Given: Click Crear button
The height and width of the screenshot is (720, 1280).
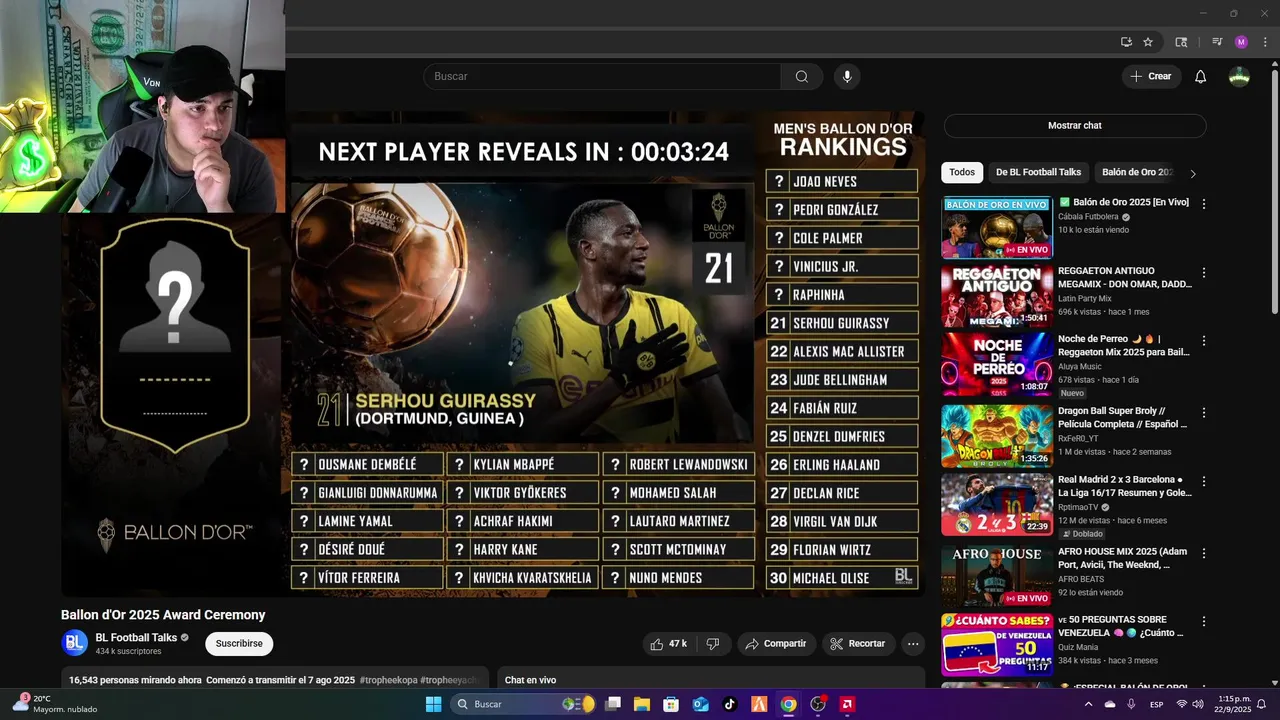Looking at the screenshot, I should (1151, 77).
